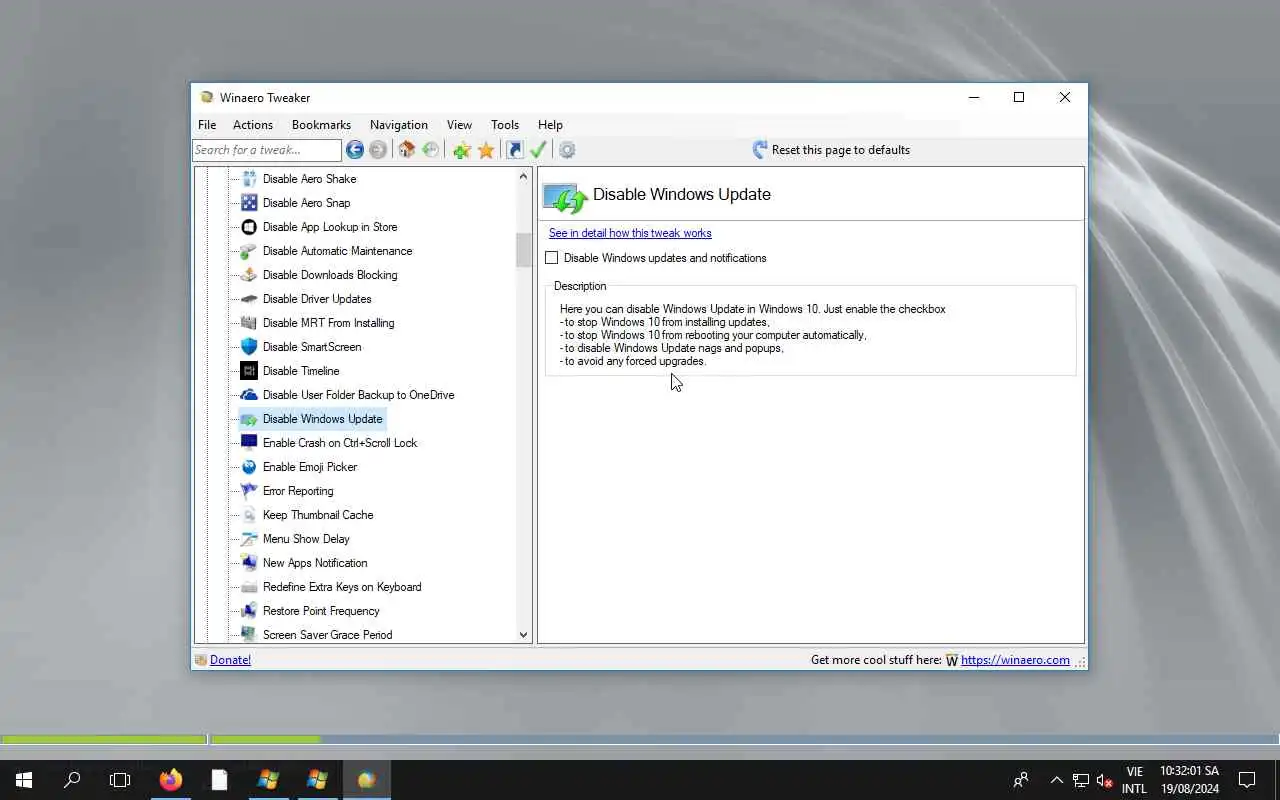Open settings gear in the toolbar

point(567,150)
